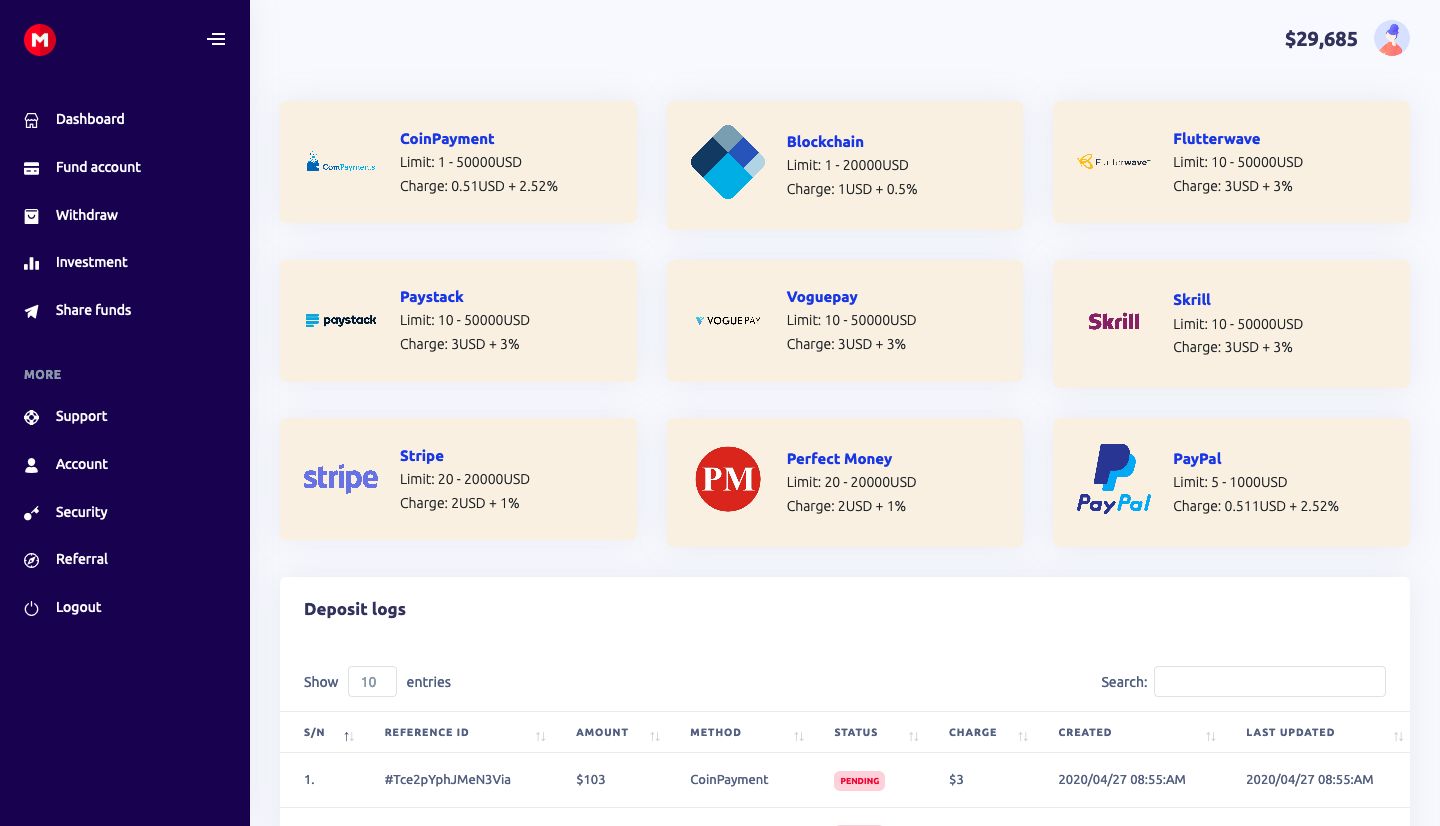Click the VoguePay logo
The height and width of the screenshot is (826, 1440).
coord(728,321)
